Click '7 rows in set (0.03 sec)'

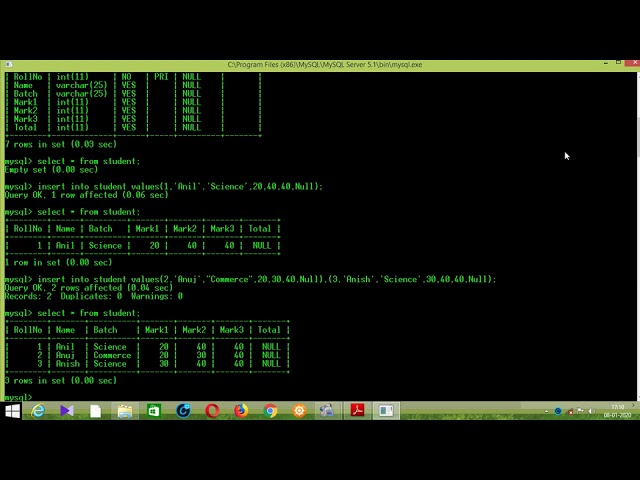61,144
